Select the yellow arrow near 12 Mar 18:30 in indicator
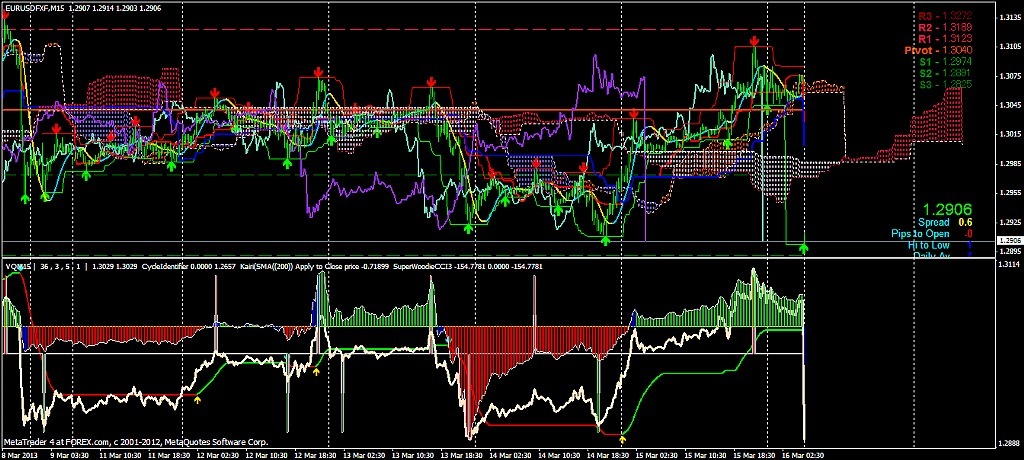This screenshot has height=460, width=1024. point(317,371)
